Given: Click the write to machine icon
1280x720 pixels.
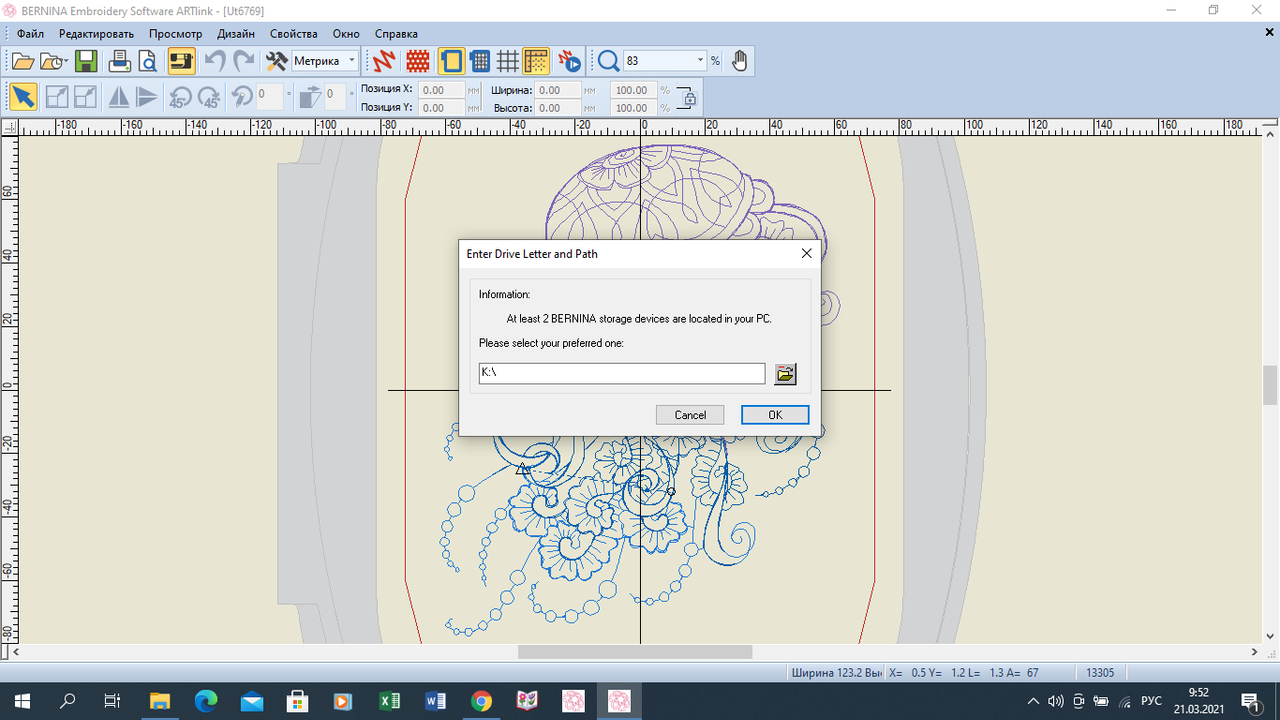Looking at the screenshot, I should 181,61.
